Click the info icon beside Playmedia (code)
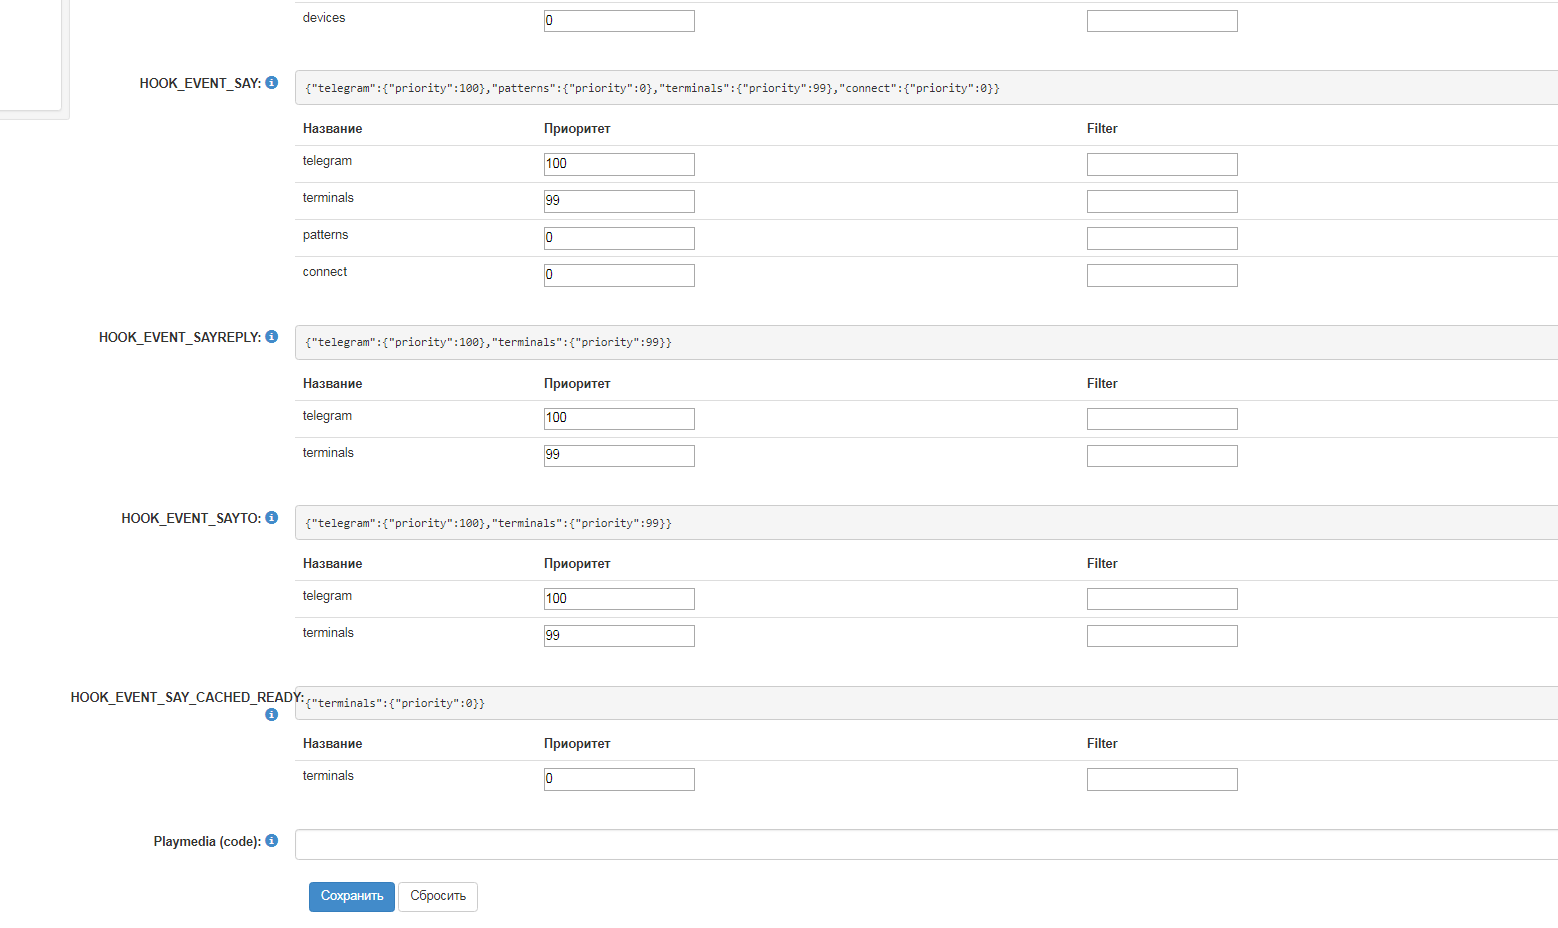Image resolution: width=1558 pixels, height=928 pixels. [x=271, y=841]
